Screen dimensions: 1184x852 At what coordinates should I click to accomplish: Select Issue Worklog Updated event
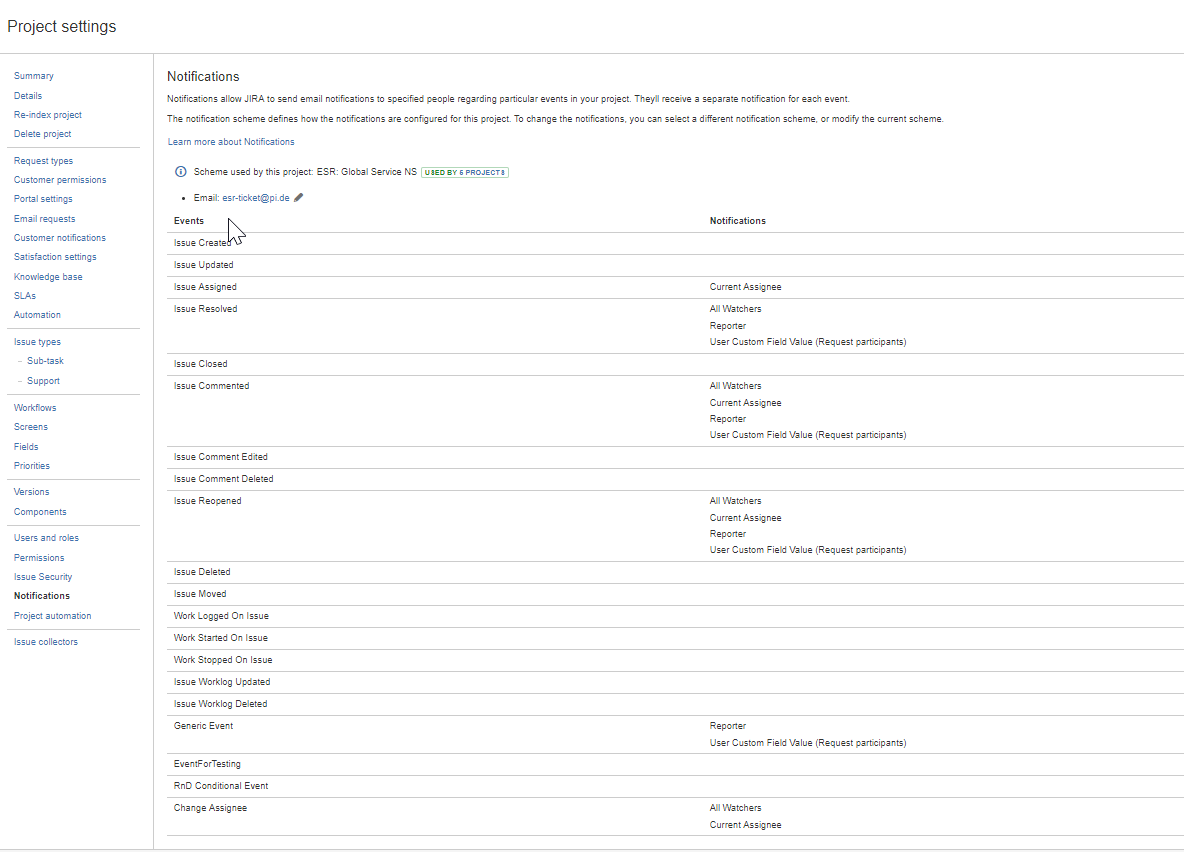(675, 682)
